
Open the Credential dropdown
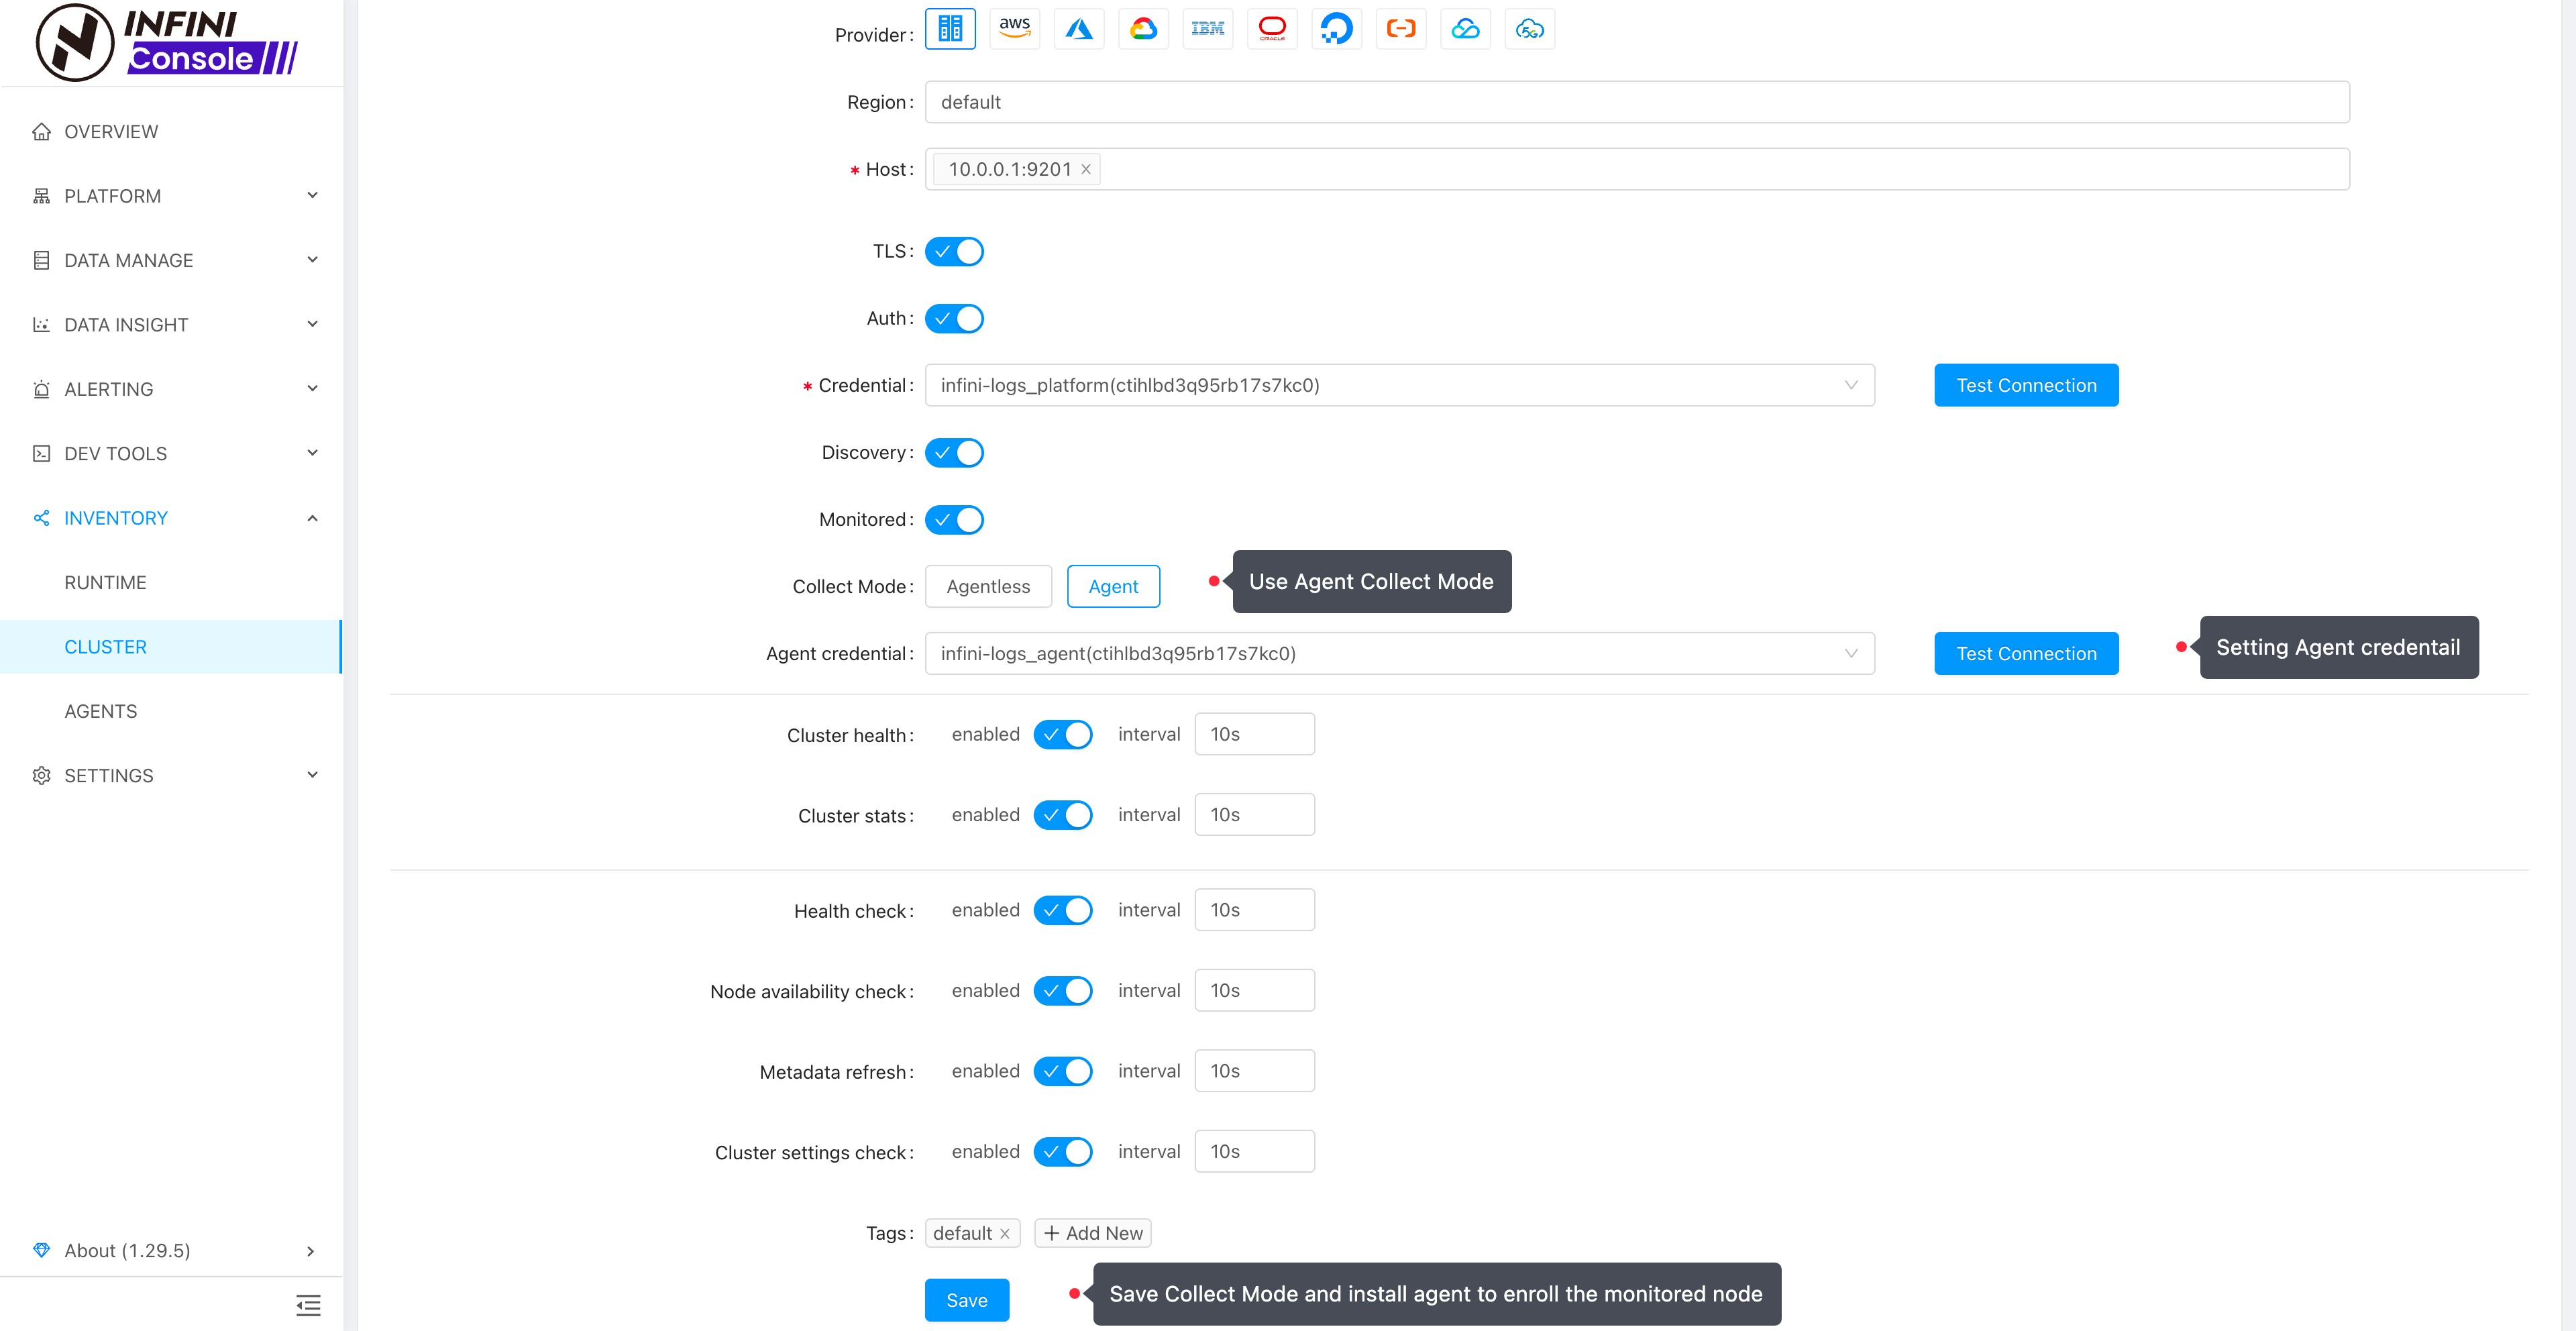(1399, 385)
